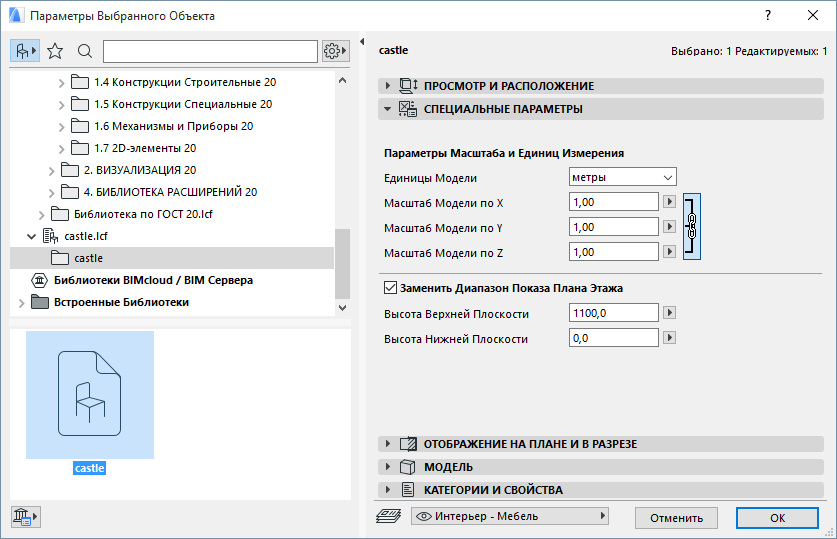
Task: Click the library tree scroll down arrow
Action: pyautogui.click(x=343, y=308)
